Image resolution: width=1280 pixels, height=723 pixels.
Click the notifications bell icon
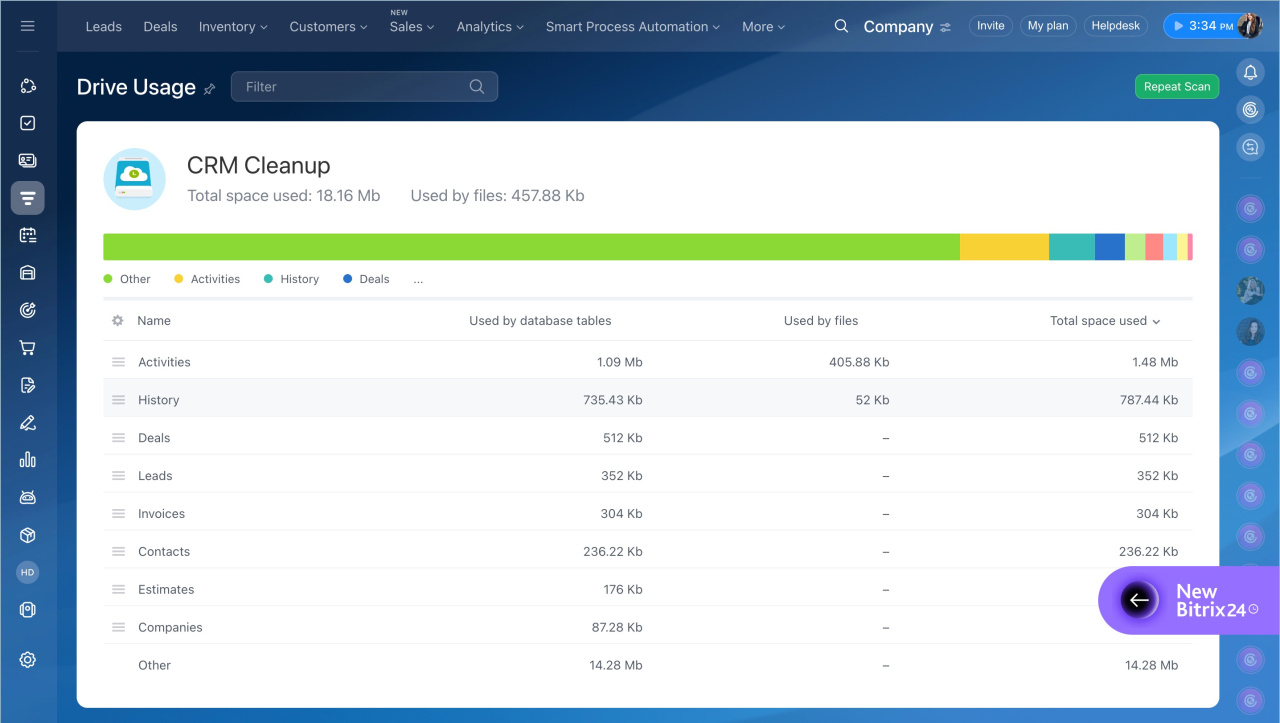[1250, 72]
